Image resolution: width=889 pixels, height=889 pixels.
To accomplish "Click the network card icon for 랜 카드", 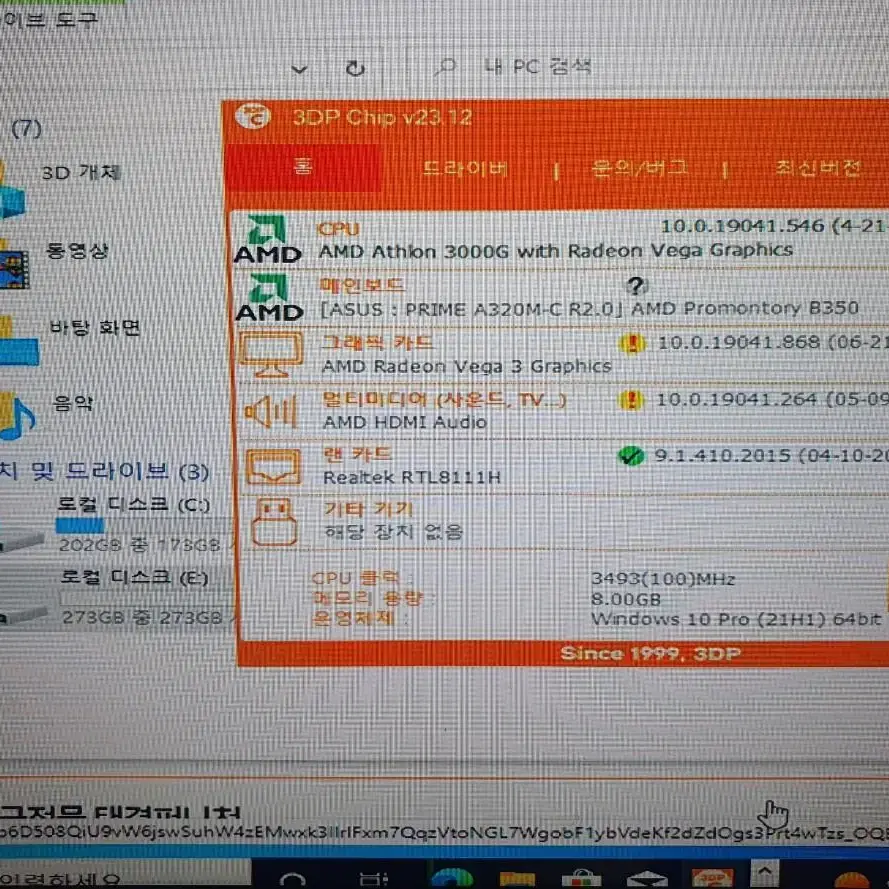I will [x=273, y=467].
